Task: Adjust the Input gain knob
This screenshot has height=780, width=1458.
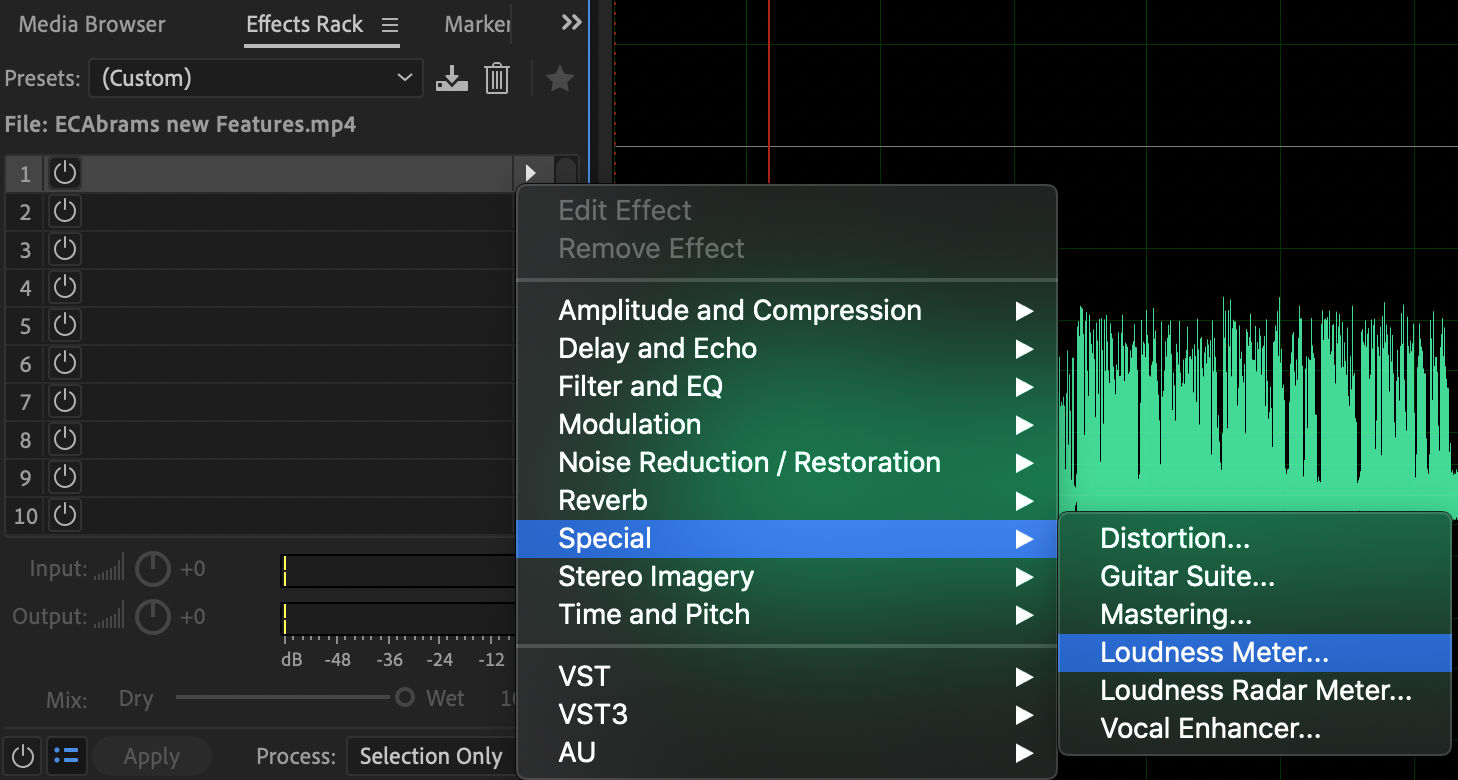Action: 153,569
